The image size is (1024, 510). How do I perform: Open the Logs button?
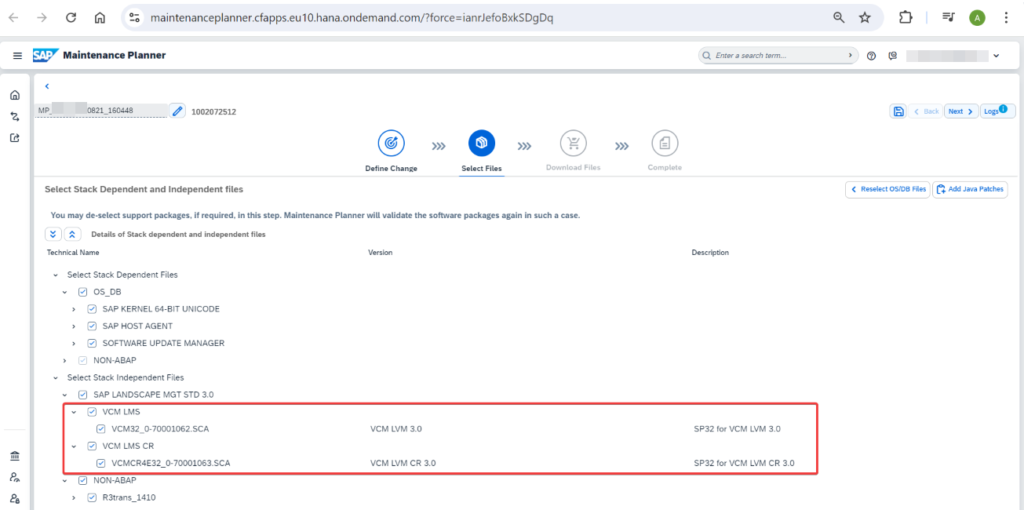click(997, 112)
